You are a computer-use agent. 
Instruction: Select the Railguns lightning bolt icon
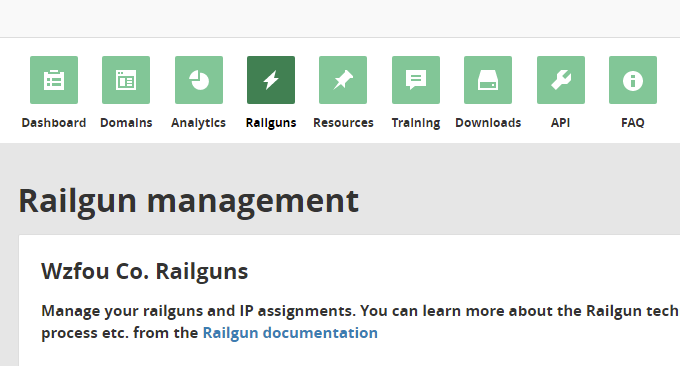click(271, 80)
